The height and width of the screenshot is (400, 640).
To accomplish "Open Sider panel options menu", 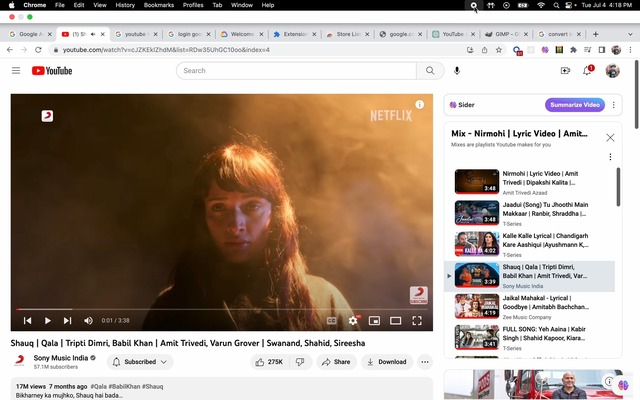I will 613,104.
